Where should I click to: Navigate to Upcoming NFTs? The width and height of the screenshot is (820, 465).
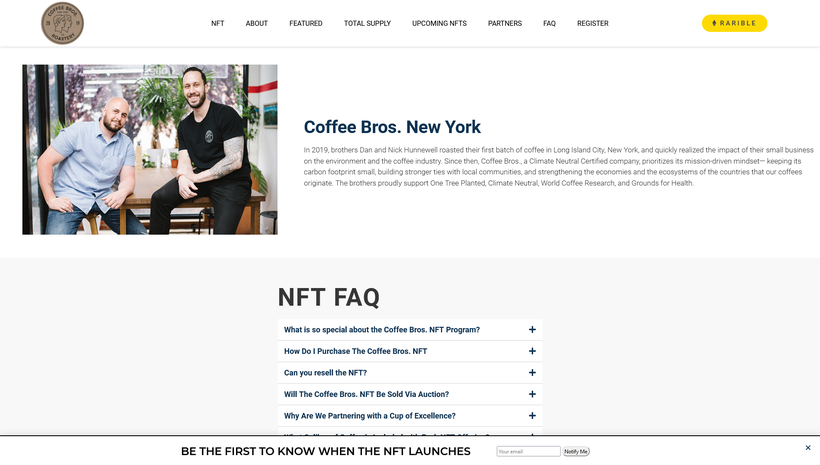[439, 23]
